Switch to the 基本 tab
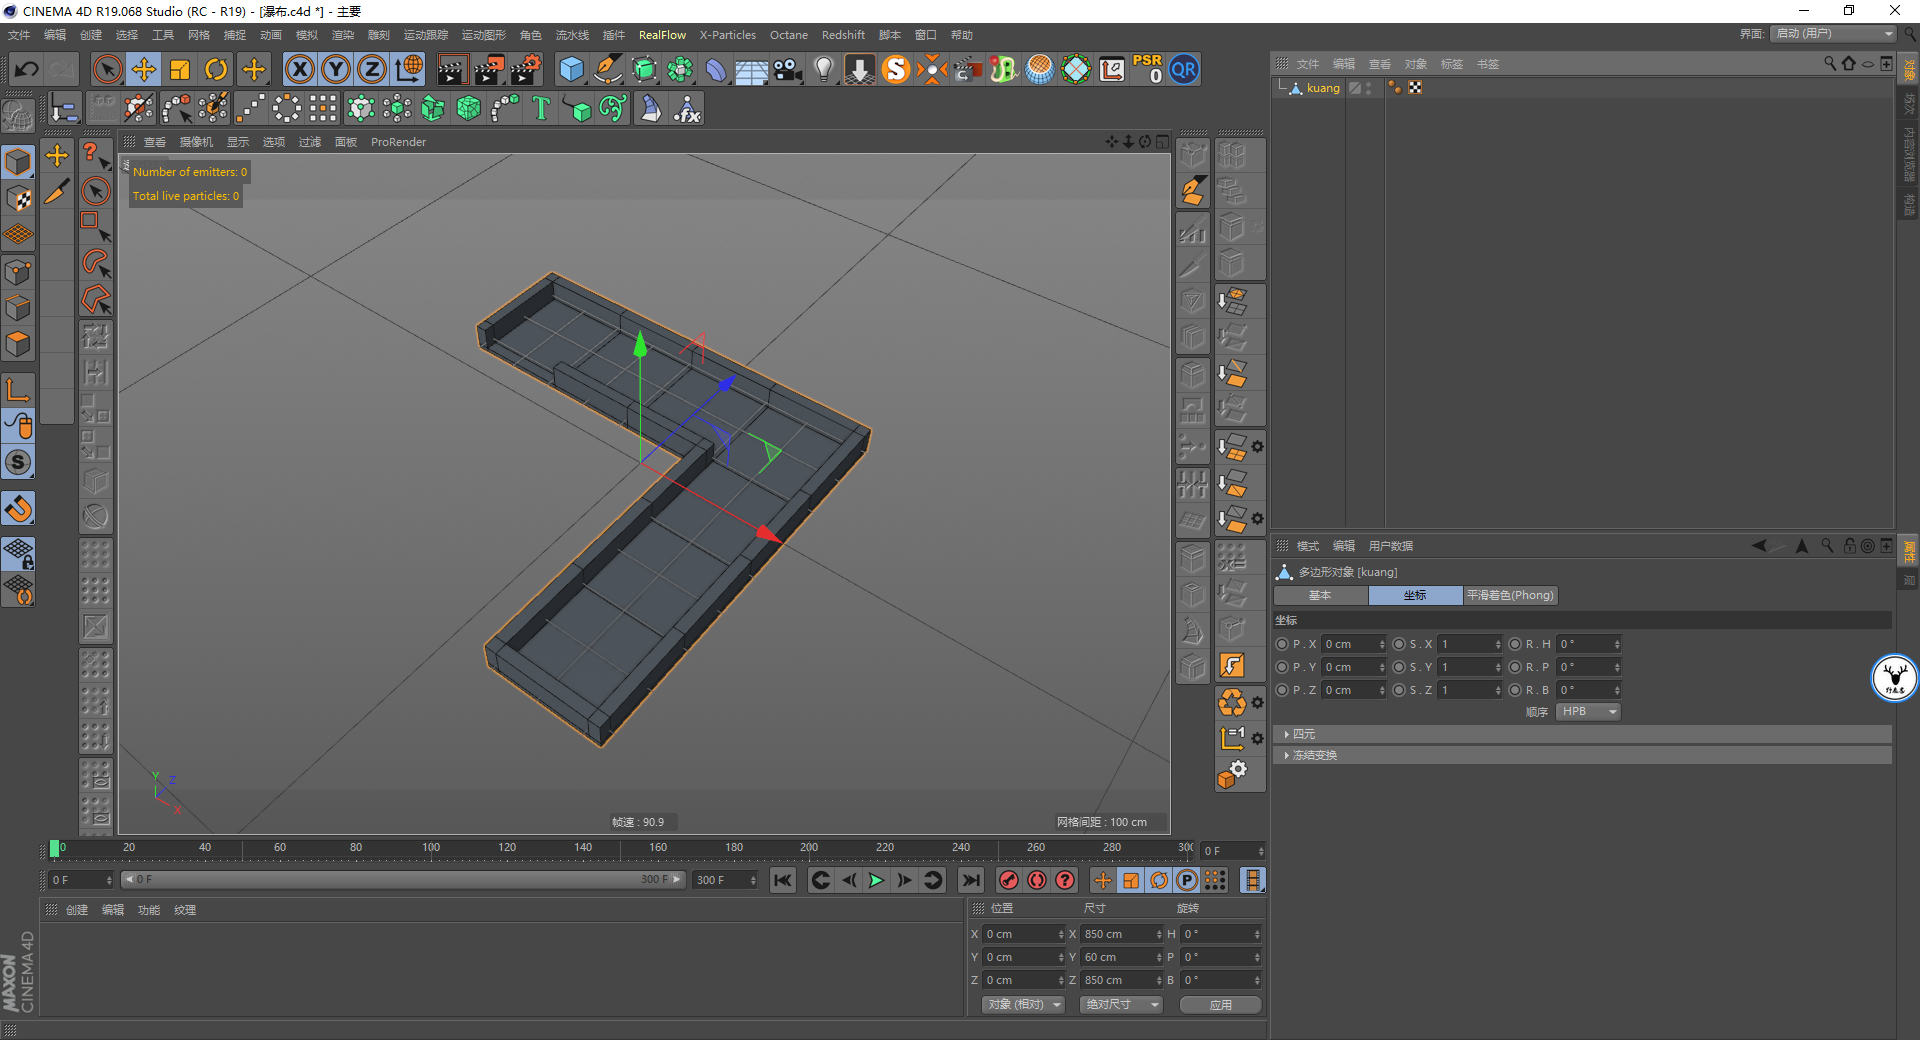The height and width of the screenshot is (1040, 1920). [x=1320, y=595]
